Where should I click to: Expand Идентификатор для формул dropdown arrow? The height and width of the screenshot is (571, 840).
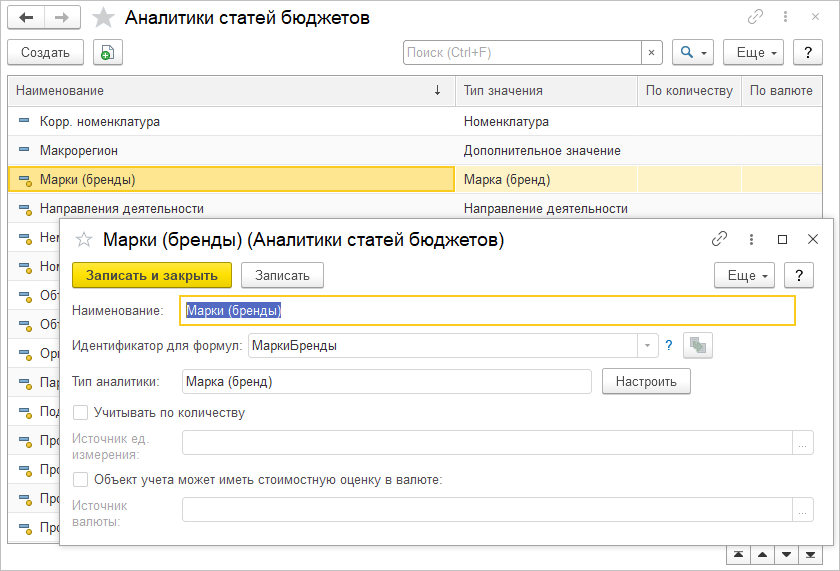(x=648, y=346)
